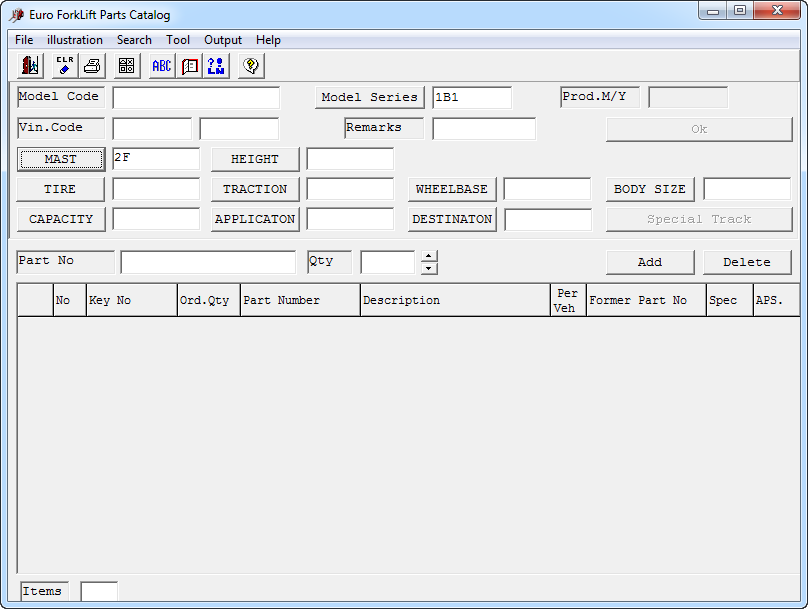Focus the Model Code input field
The width and height of the screenshot is (808, 609).
[196, 97]
